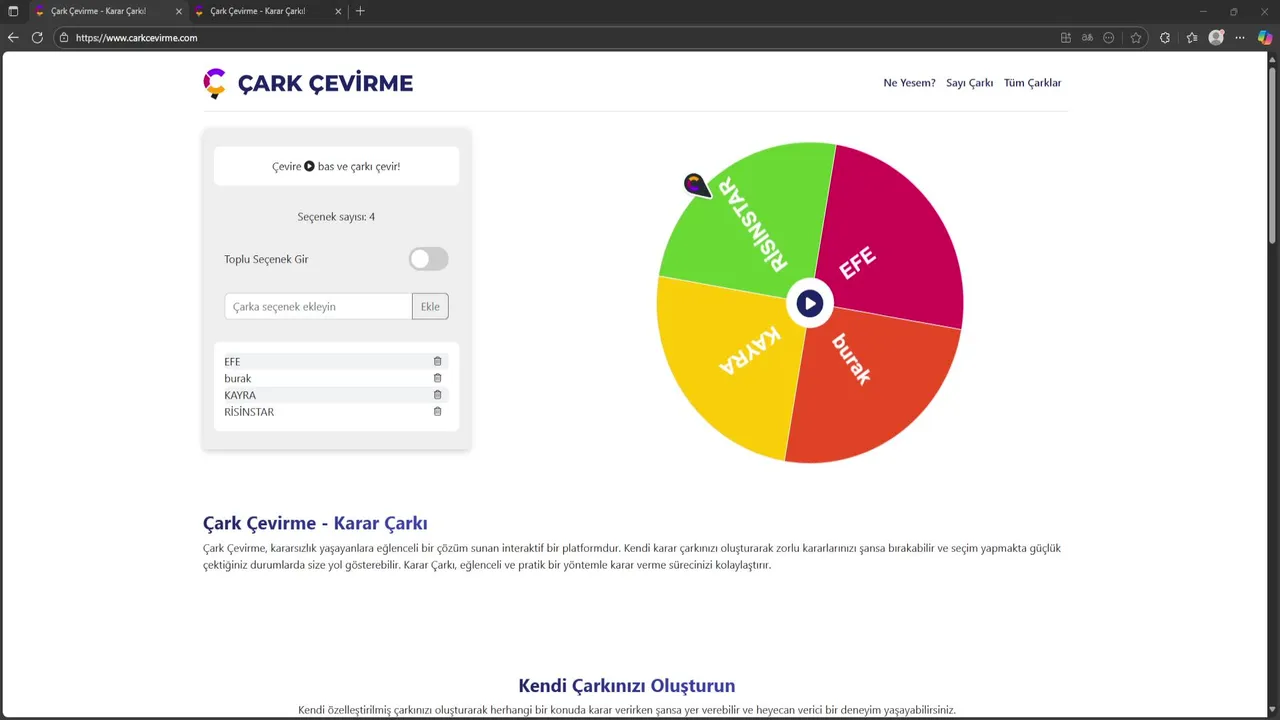This screenshot has width=1280, height=720.
Task: Spin the wheel with the center play button
Action: point(810,303)
